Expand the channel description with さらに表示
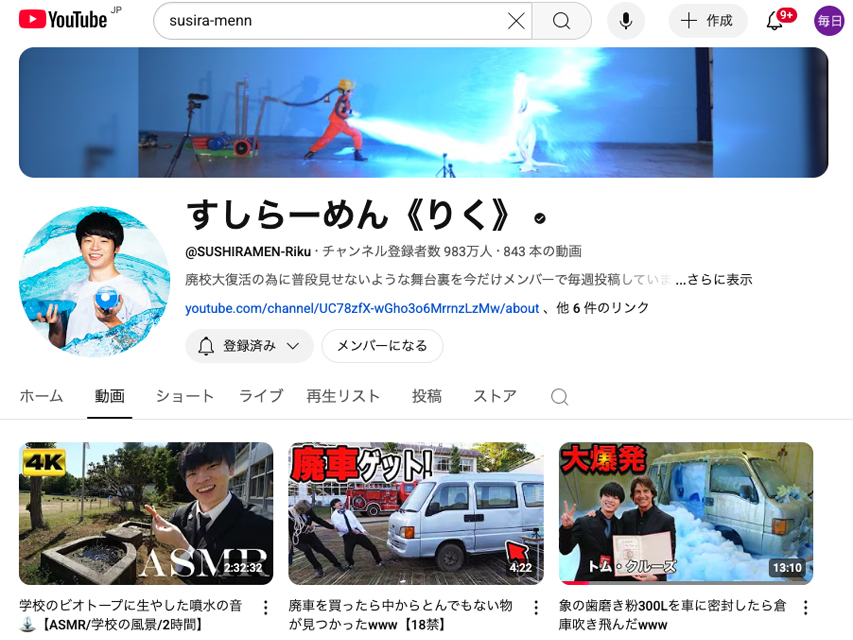 tap(723, 280)
